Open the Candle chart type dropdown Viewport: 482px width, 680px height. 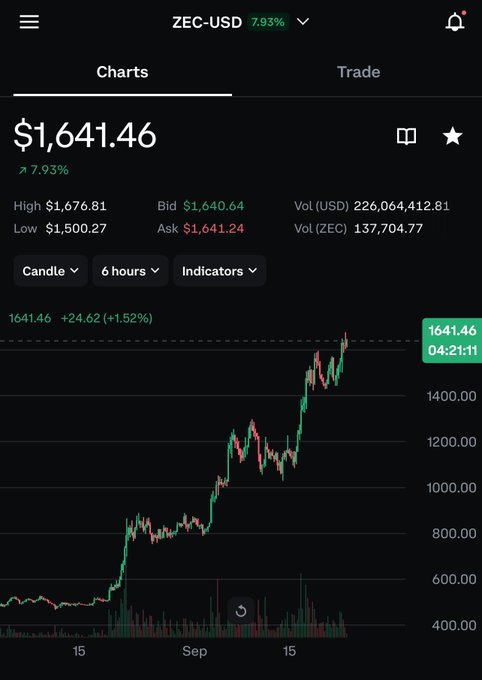point(50,271)
